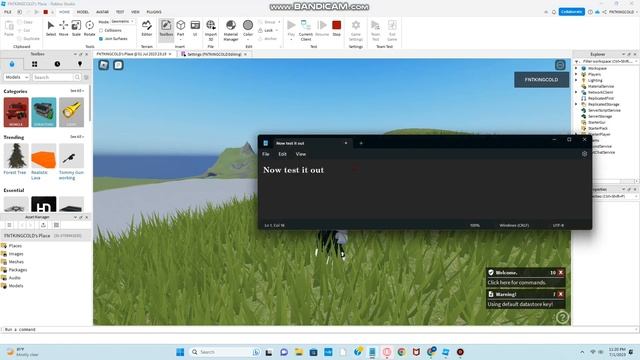Select the Select tool in ribbon
The height and width of the screenshot is (360, 640).
coord(51,29)
